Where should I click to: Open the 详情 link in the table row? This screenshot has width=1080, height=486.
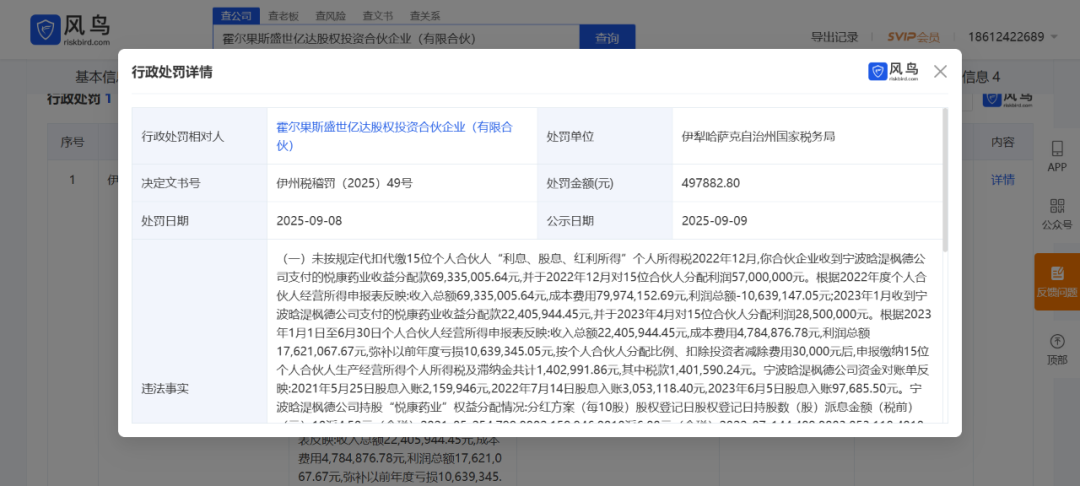[1002, 180]
